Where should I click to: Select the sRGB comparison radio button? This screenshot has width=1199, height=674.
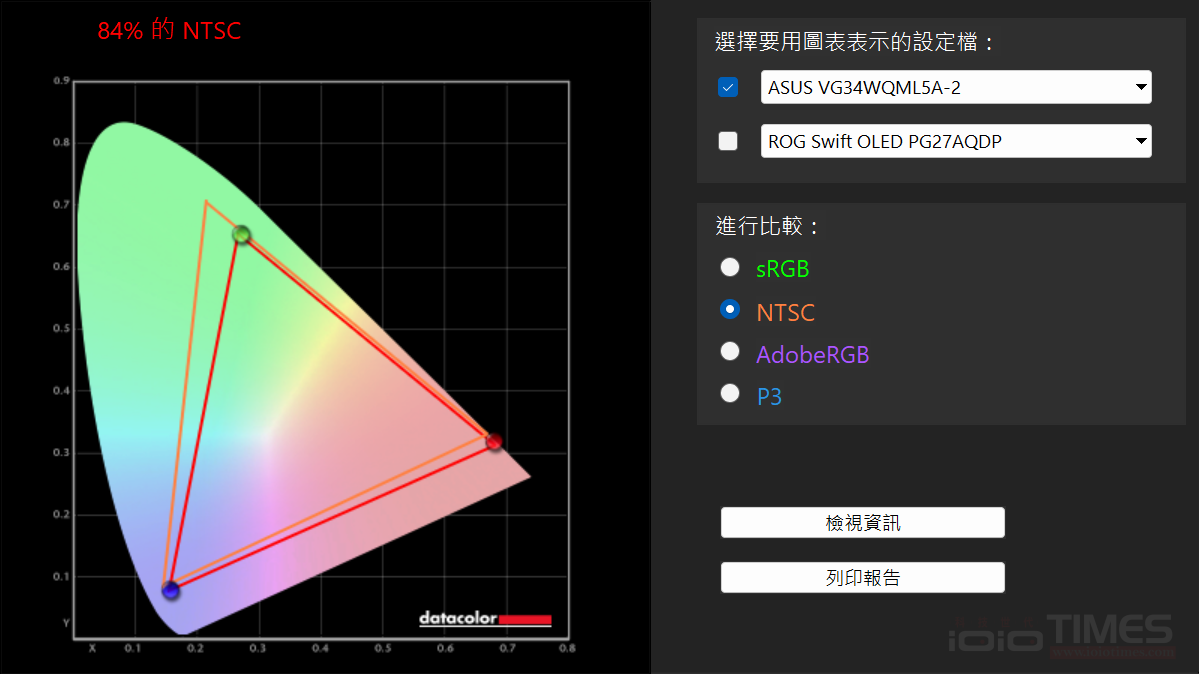tap(730, 267)
